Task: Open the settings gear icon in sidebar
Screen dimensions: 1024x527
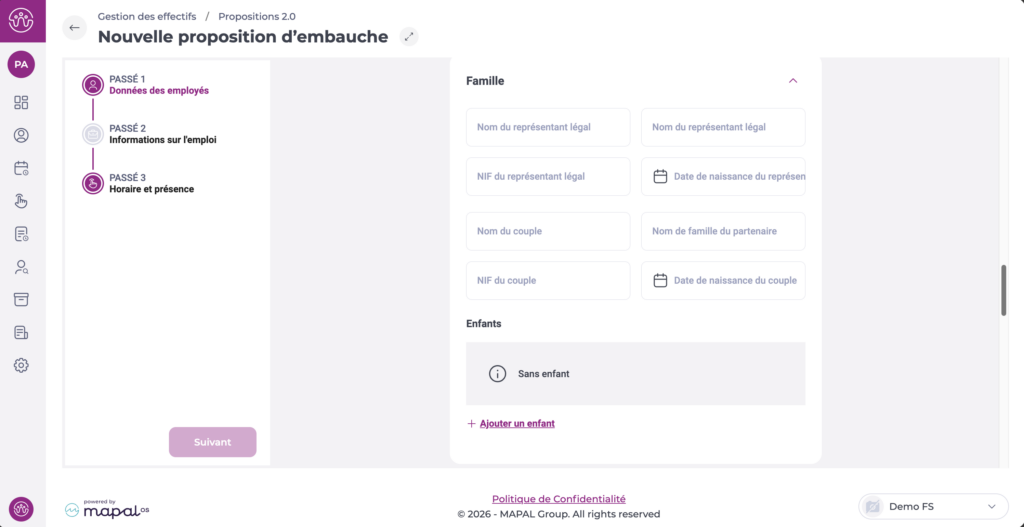Action: pos(21,365)
